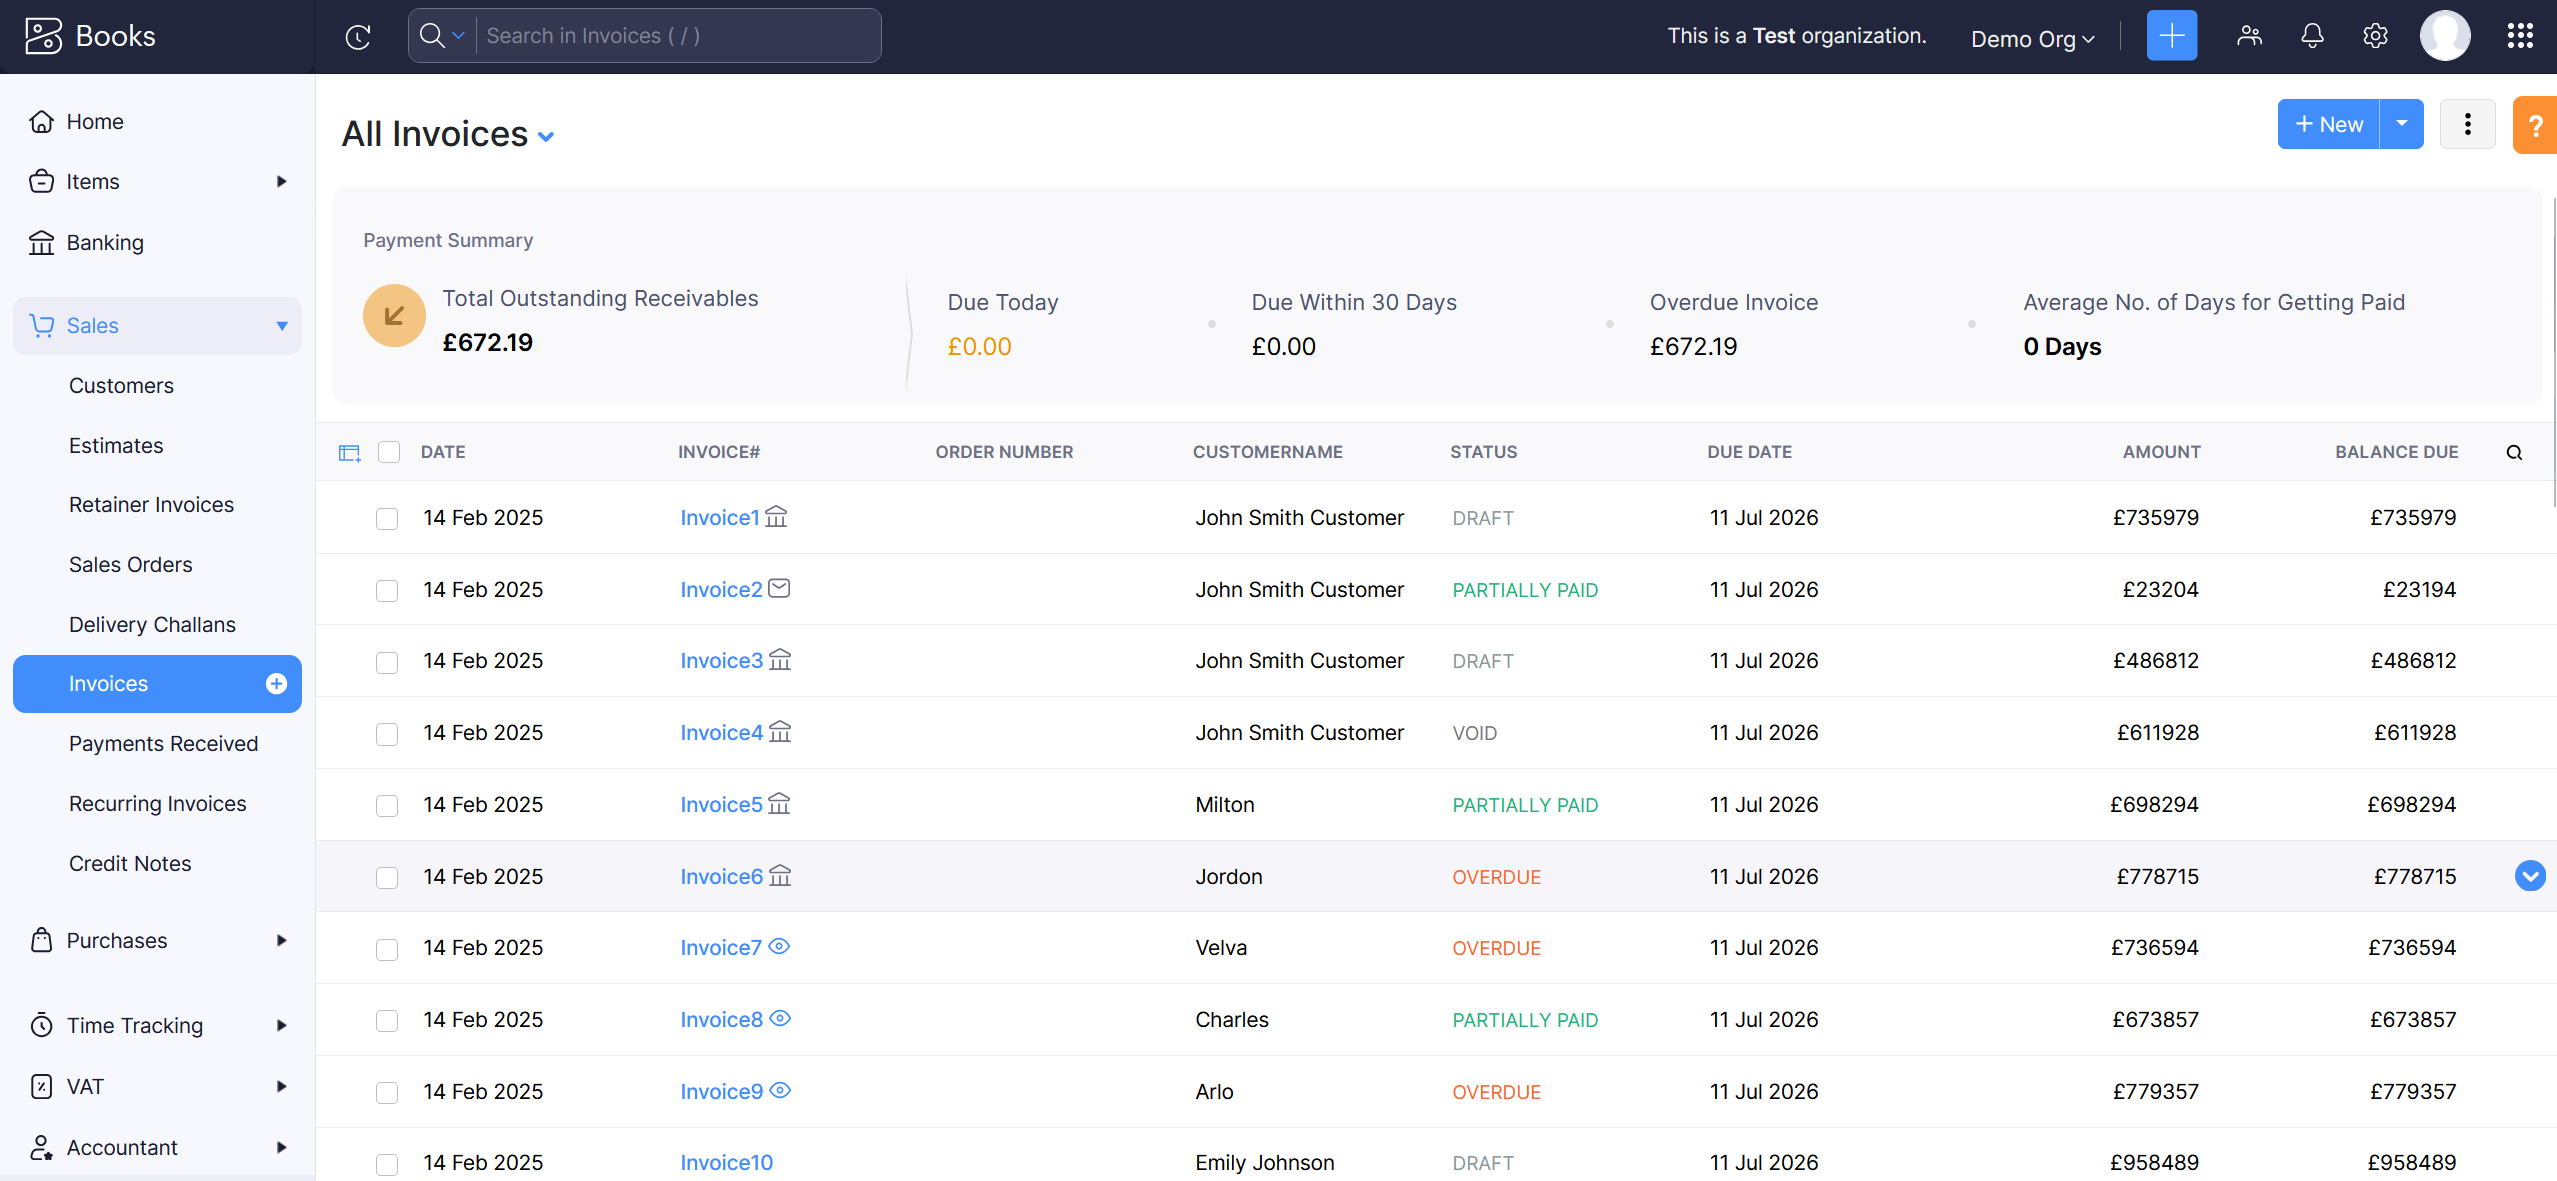
Task: Open the Zoho apps grid
Action: pos(2520,35)
